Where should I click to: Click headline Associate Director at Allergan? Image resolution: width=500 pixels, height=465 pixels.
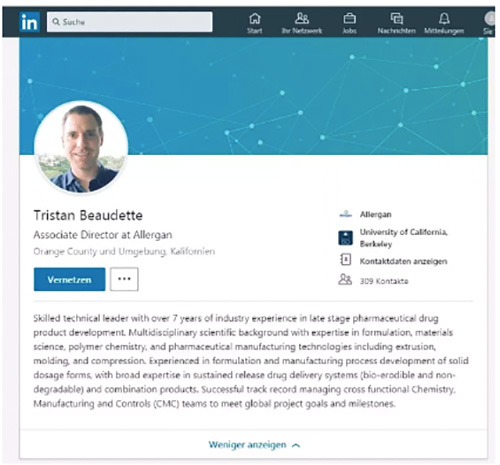pyautogui.click(x=103, y=235)
